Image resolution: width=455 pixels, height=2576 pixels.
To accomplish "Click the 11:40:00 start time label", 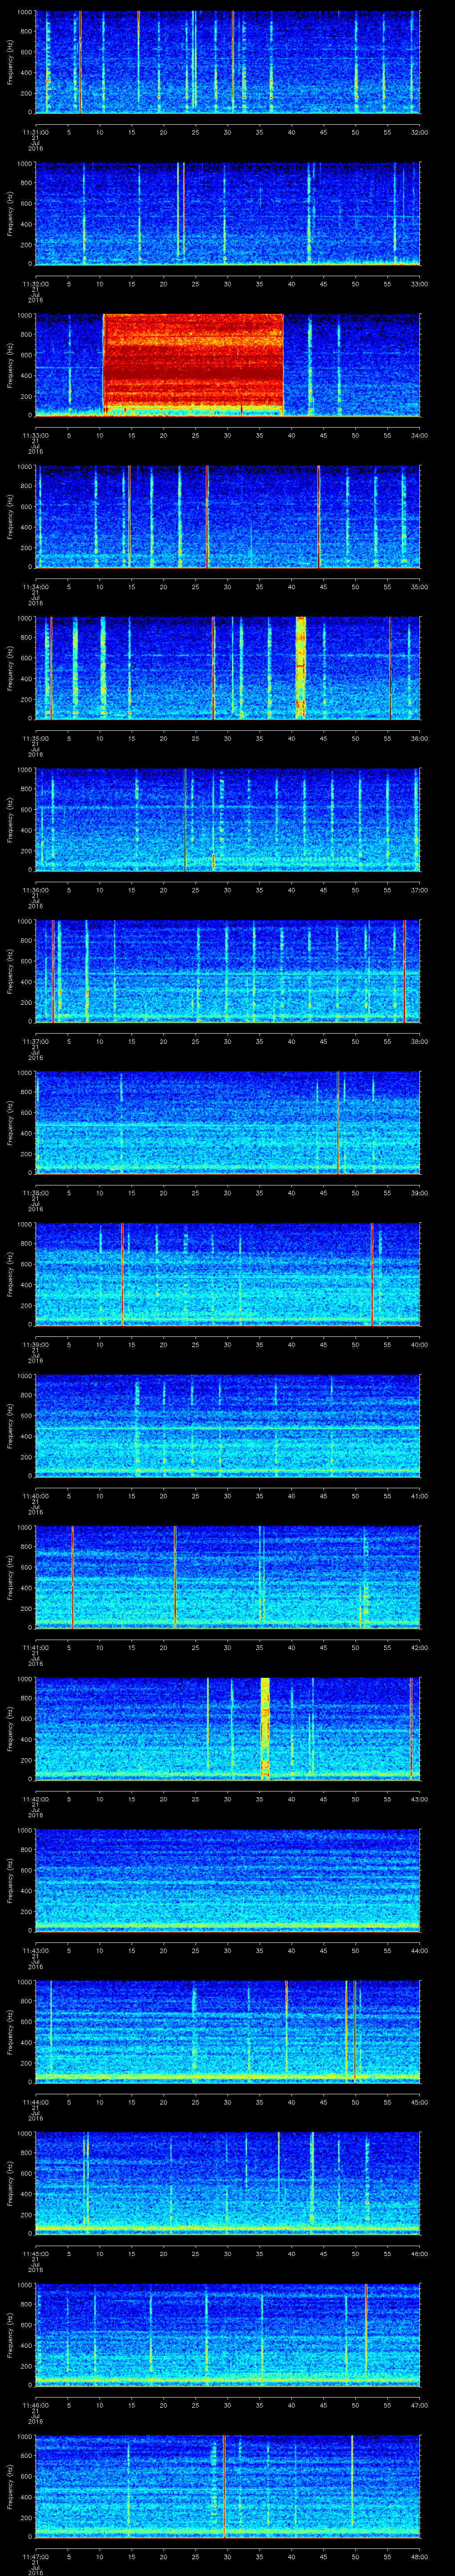I will pos(35,1495).
